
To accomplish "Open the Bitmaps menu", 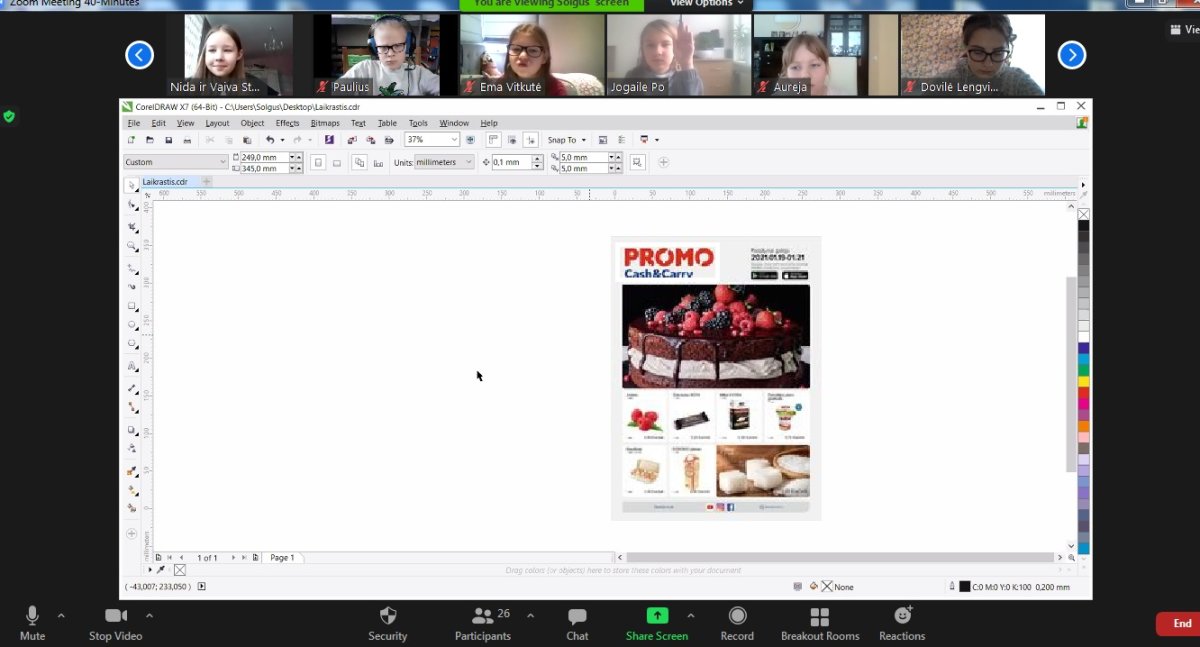I will pos(325,123).
